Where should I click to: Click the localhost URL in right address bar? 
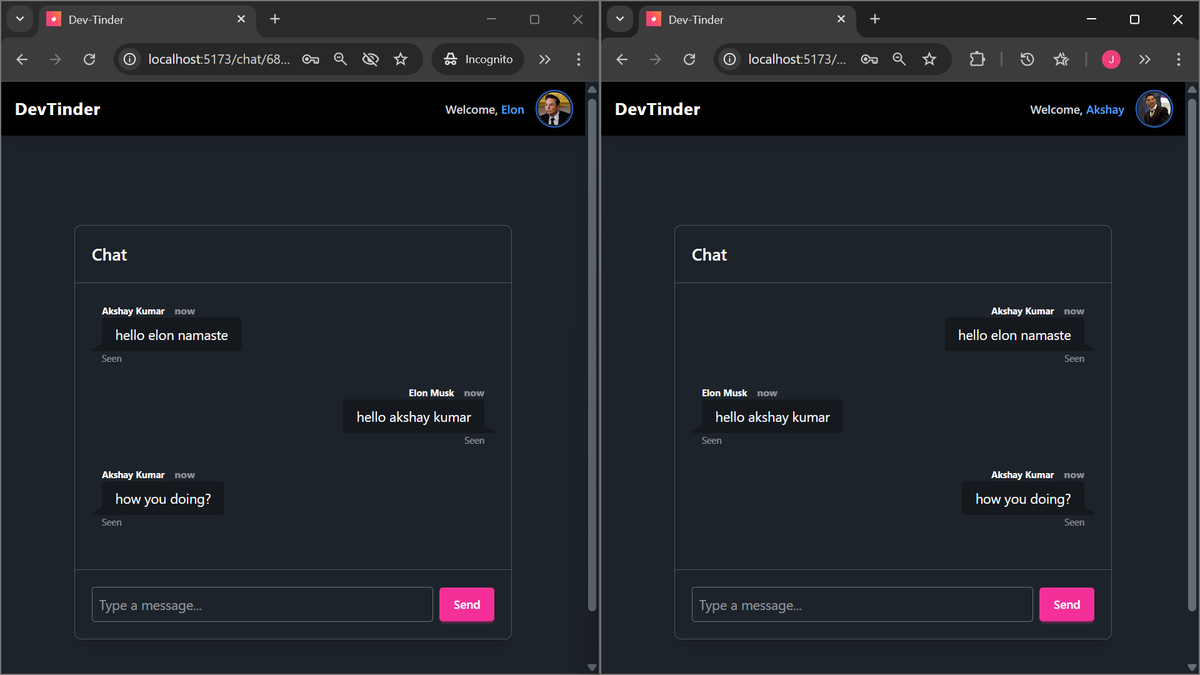click(797, 59)
